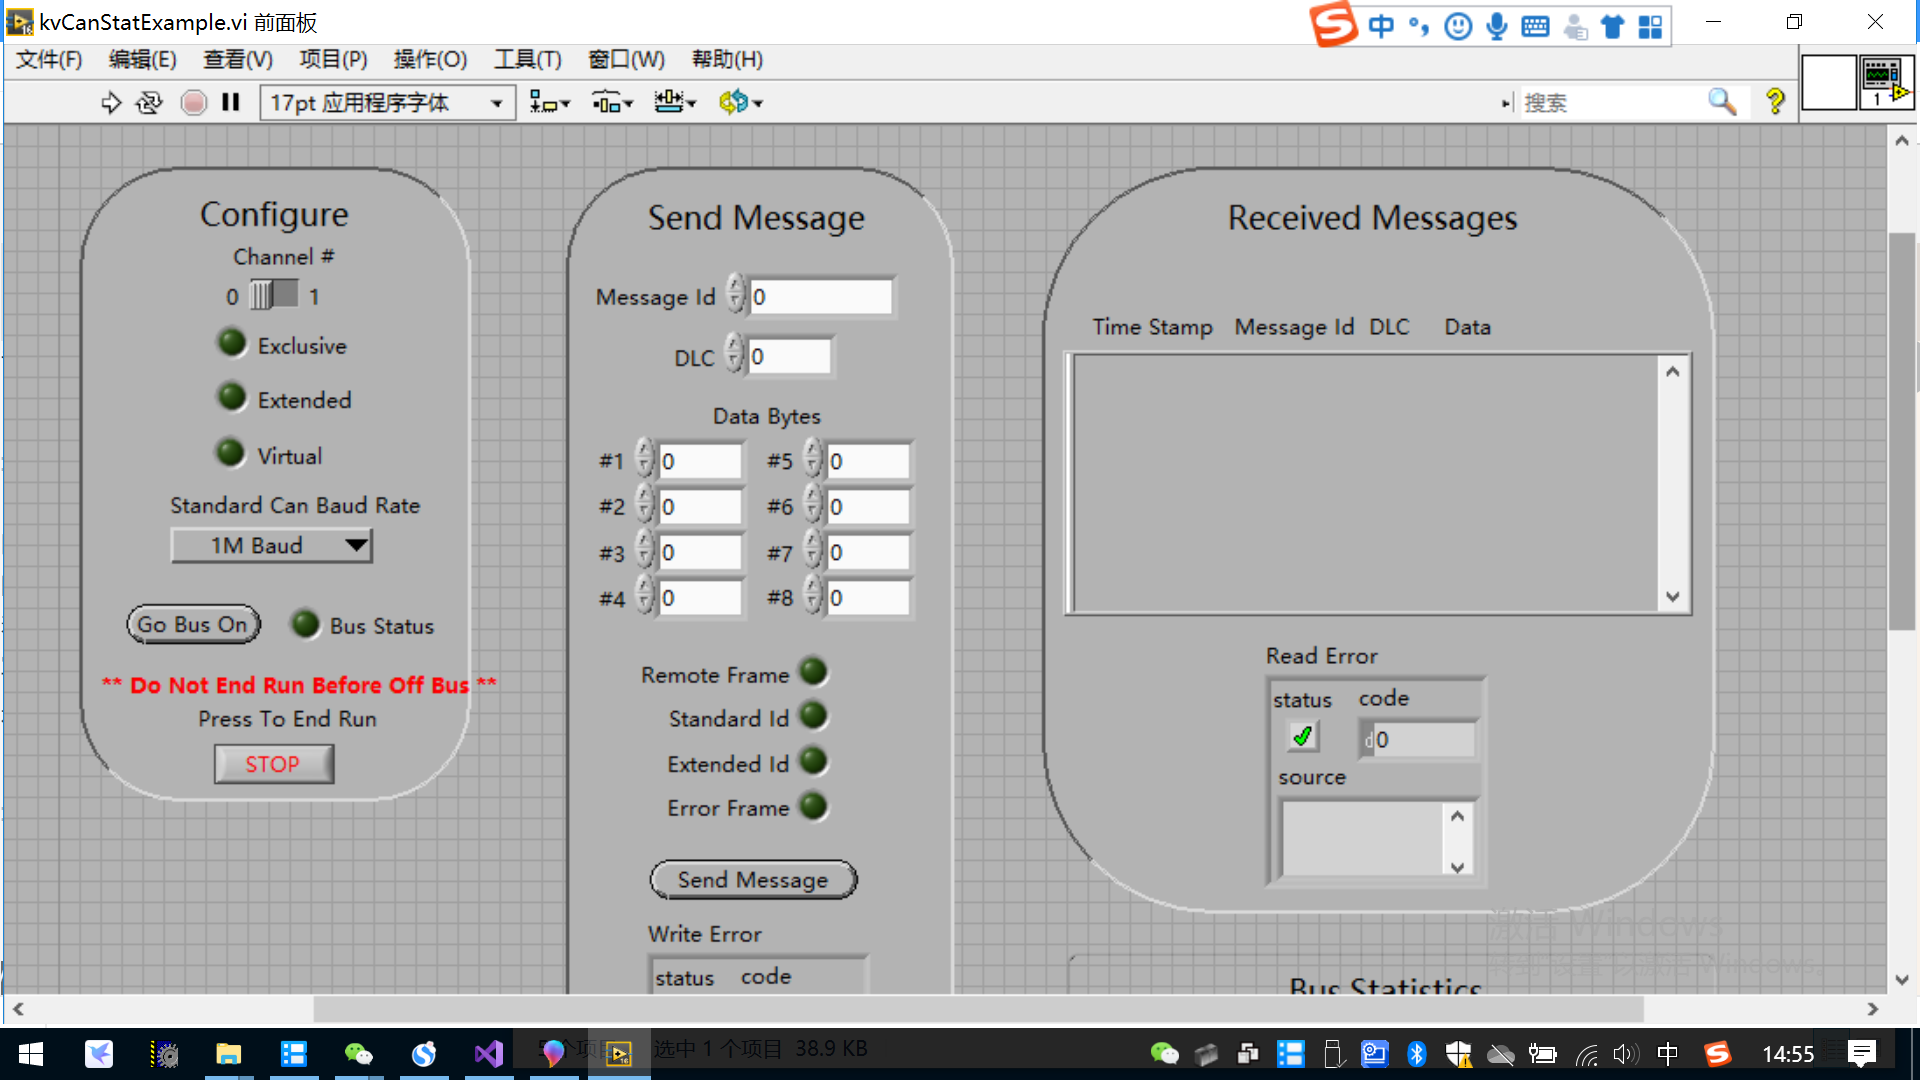Click the Run Continuously icon
The height and width of the screenshot is (1080, 1920).
coord(150,102)
